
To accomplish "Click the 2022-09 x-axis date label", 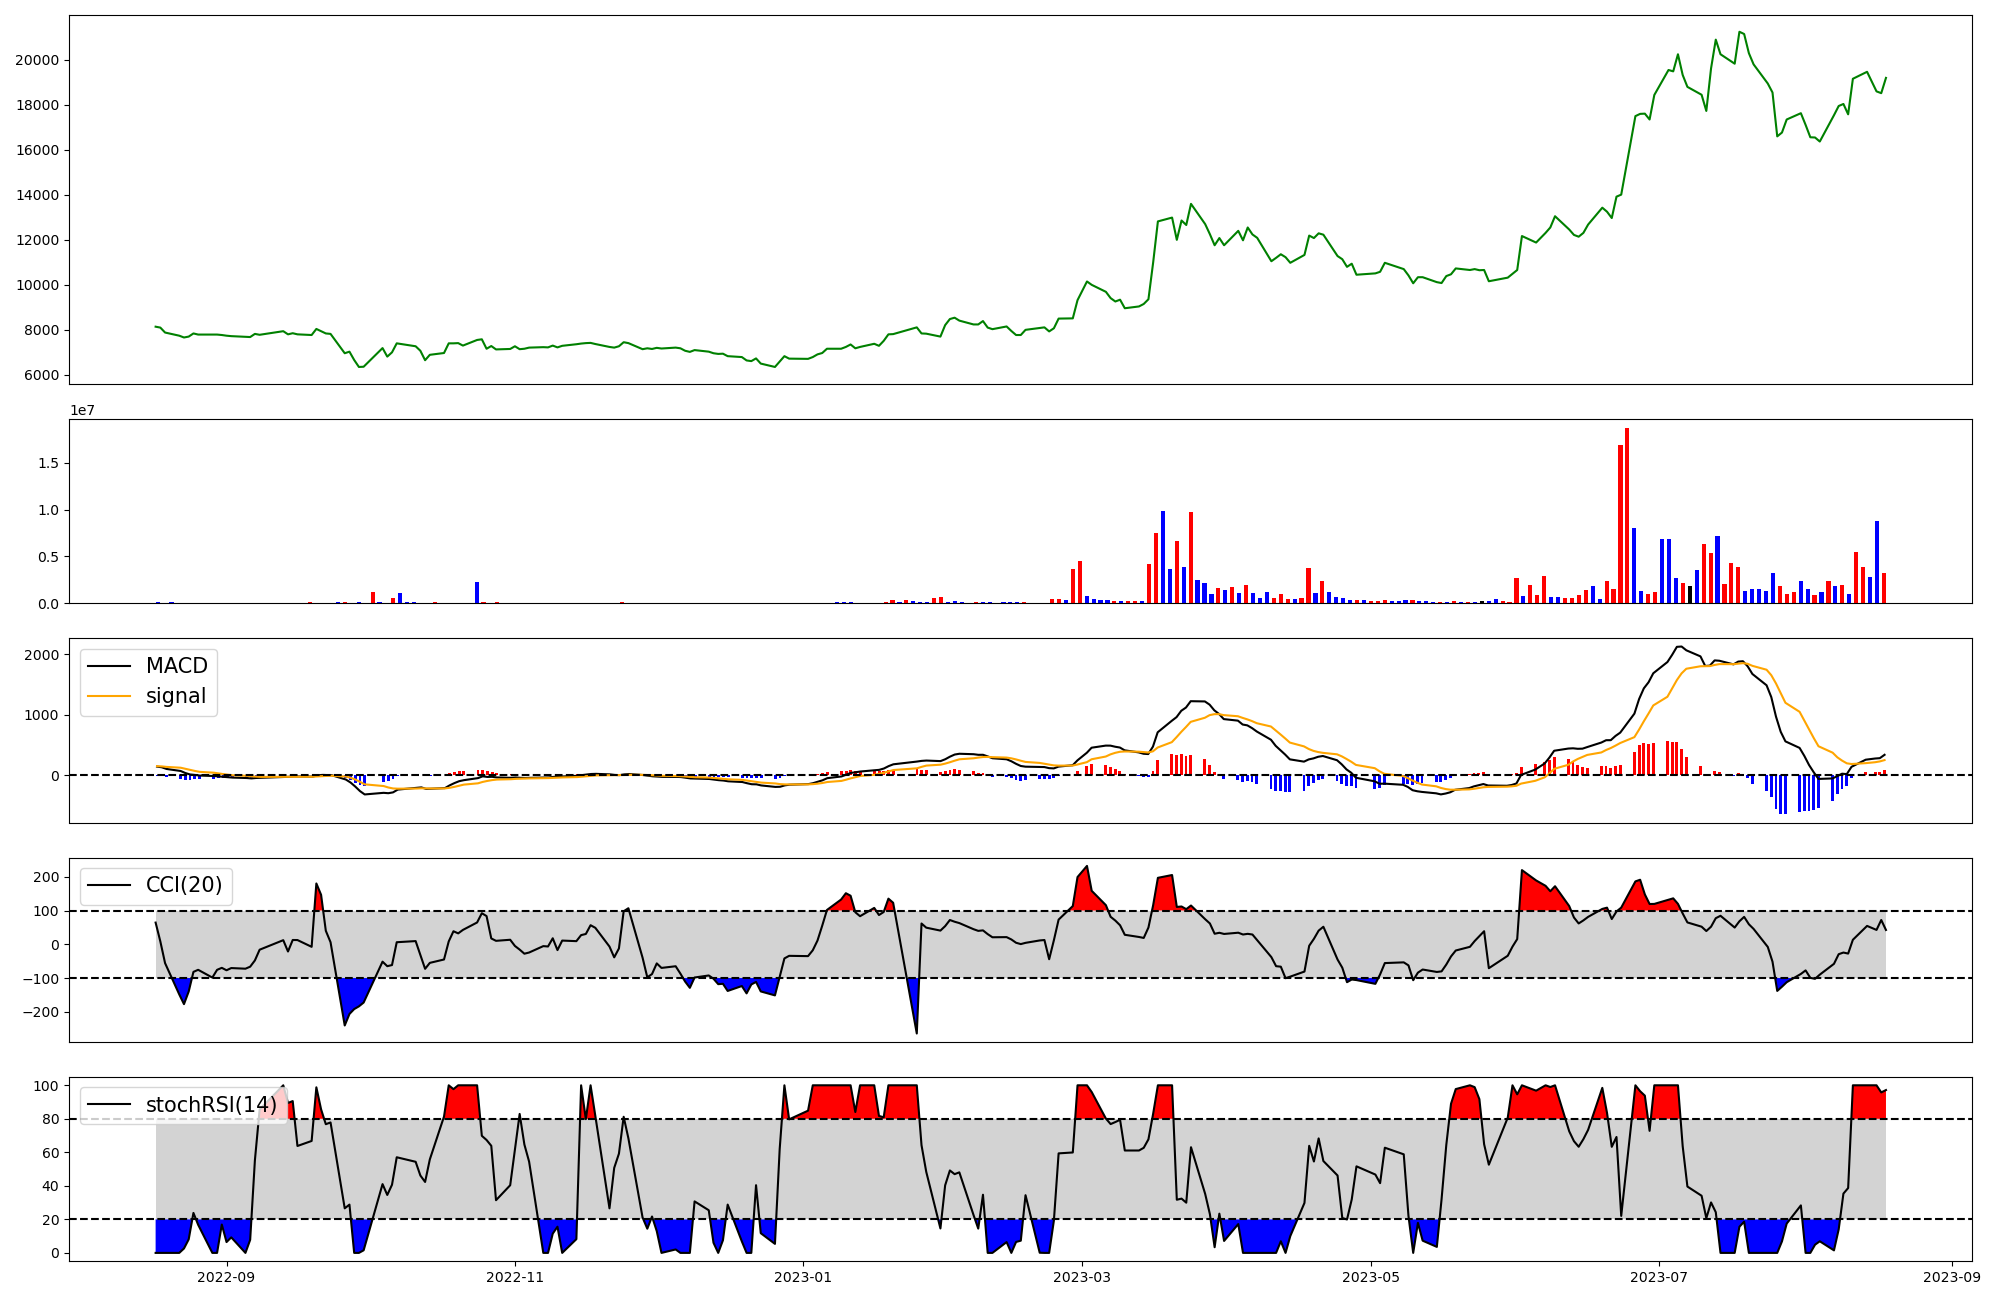I will 226,1277.
